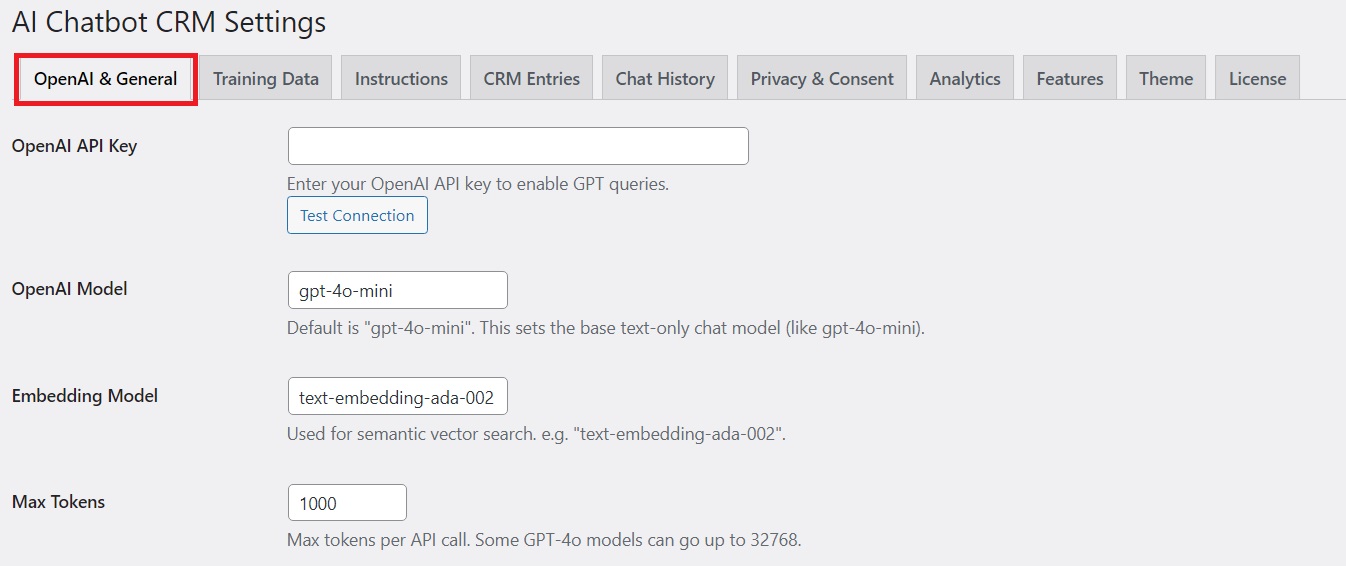Go to the Instructions tab
This screenshot has width=1346, height=566.
pos(401,79)
